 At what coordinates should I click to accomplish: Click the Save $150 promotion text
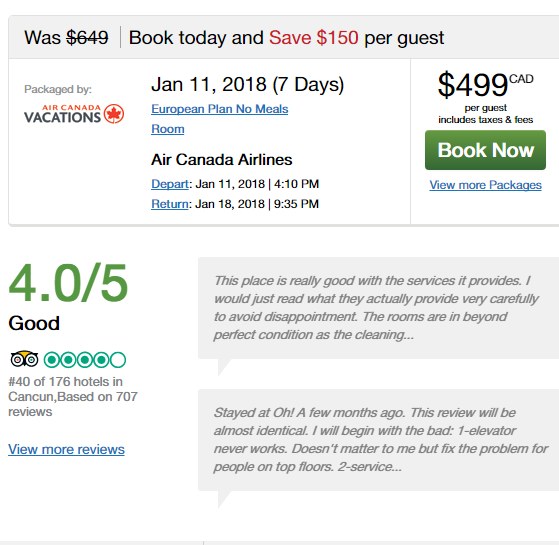[313, 37]
